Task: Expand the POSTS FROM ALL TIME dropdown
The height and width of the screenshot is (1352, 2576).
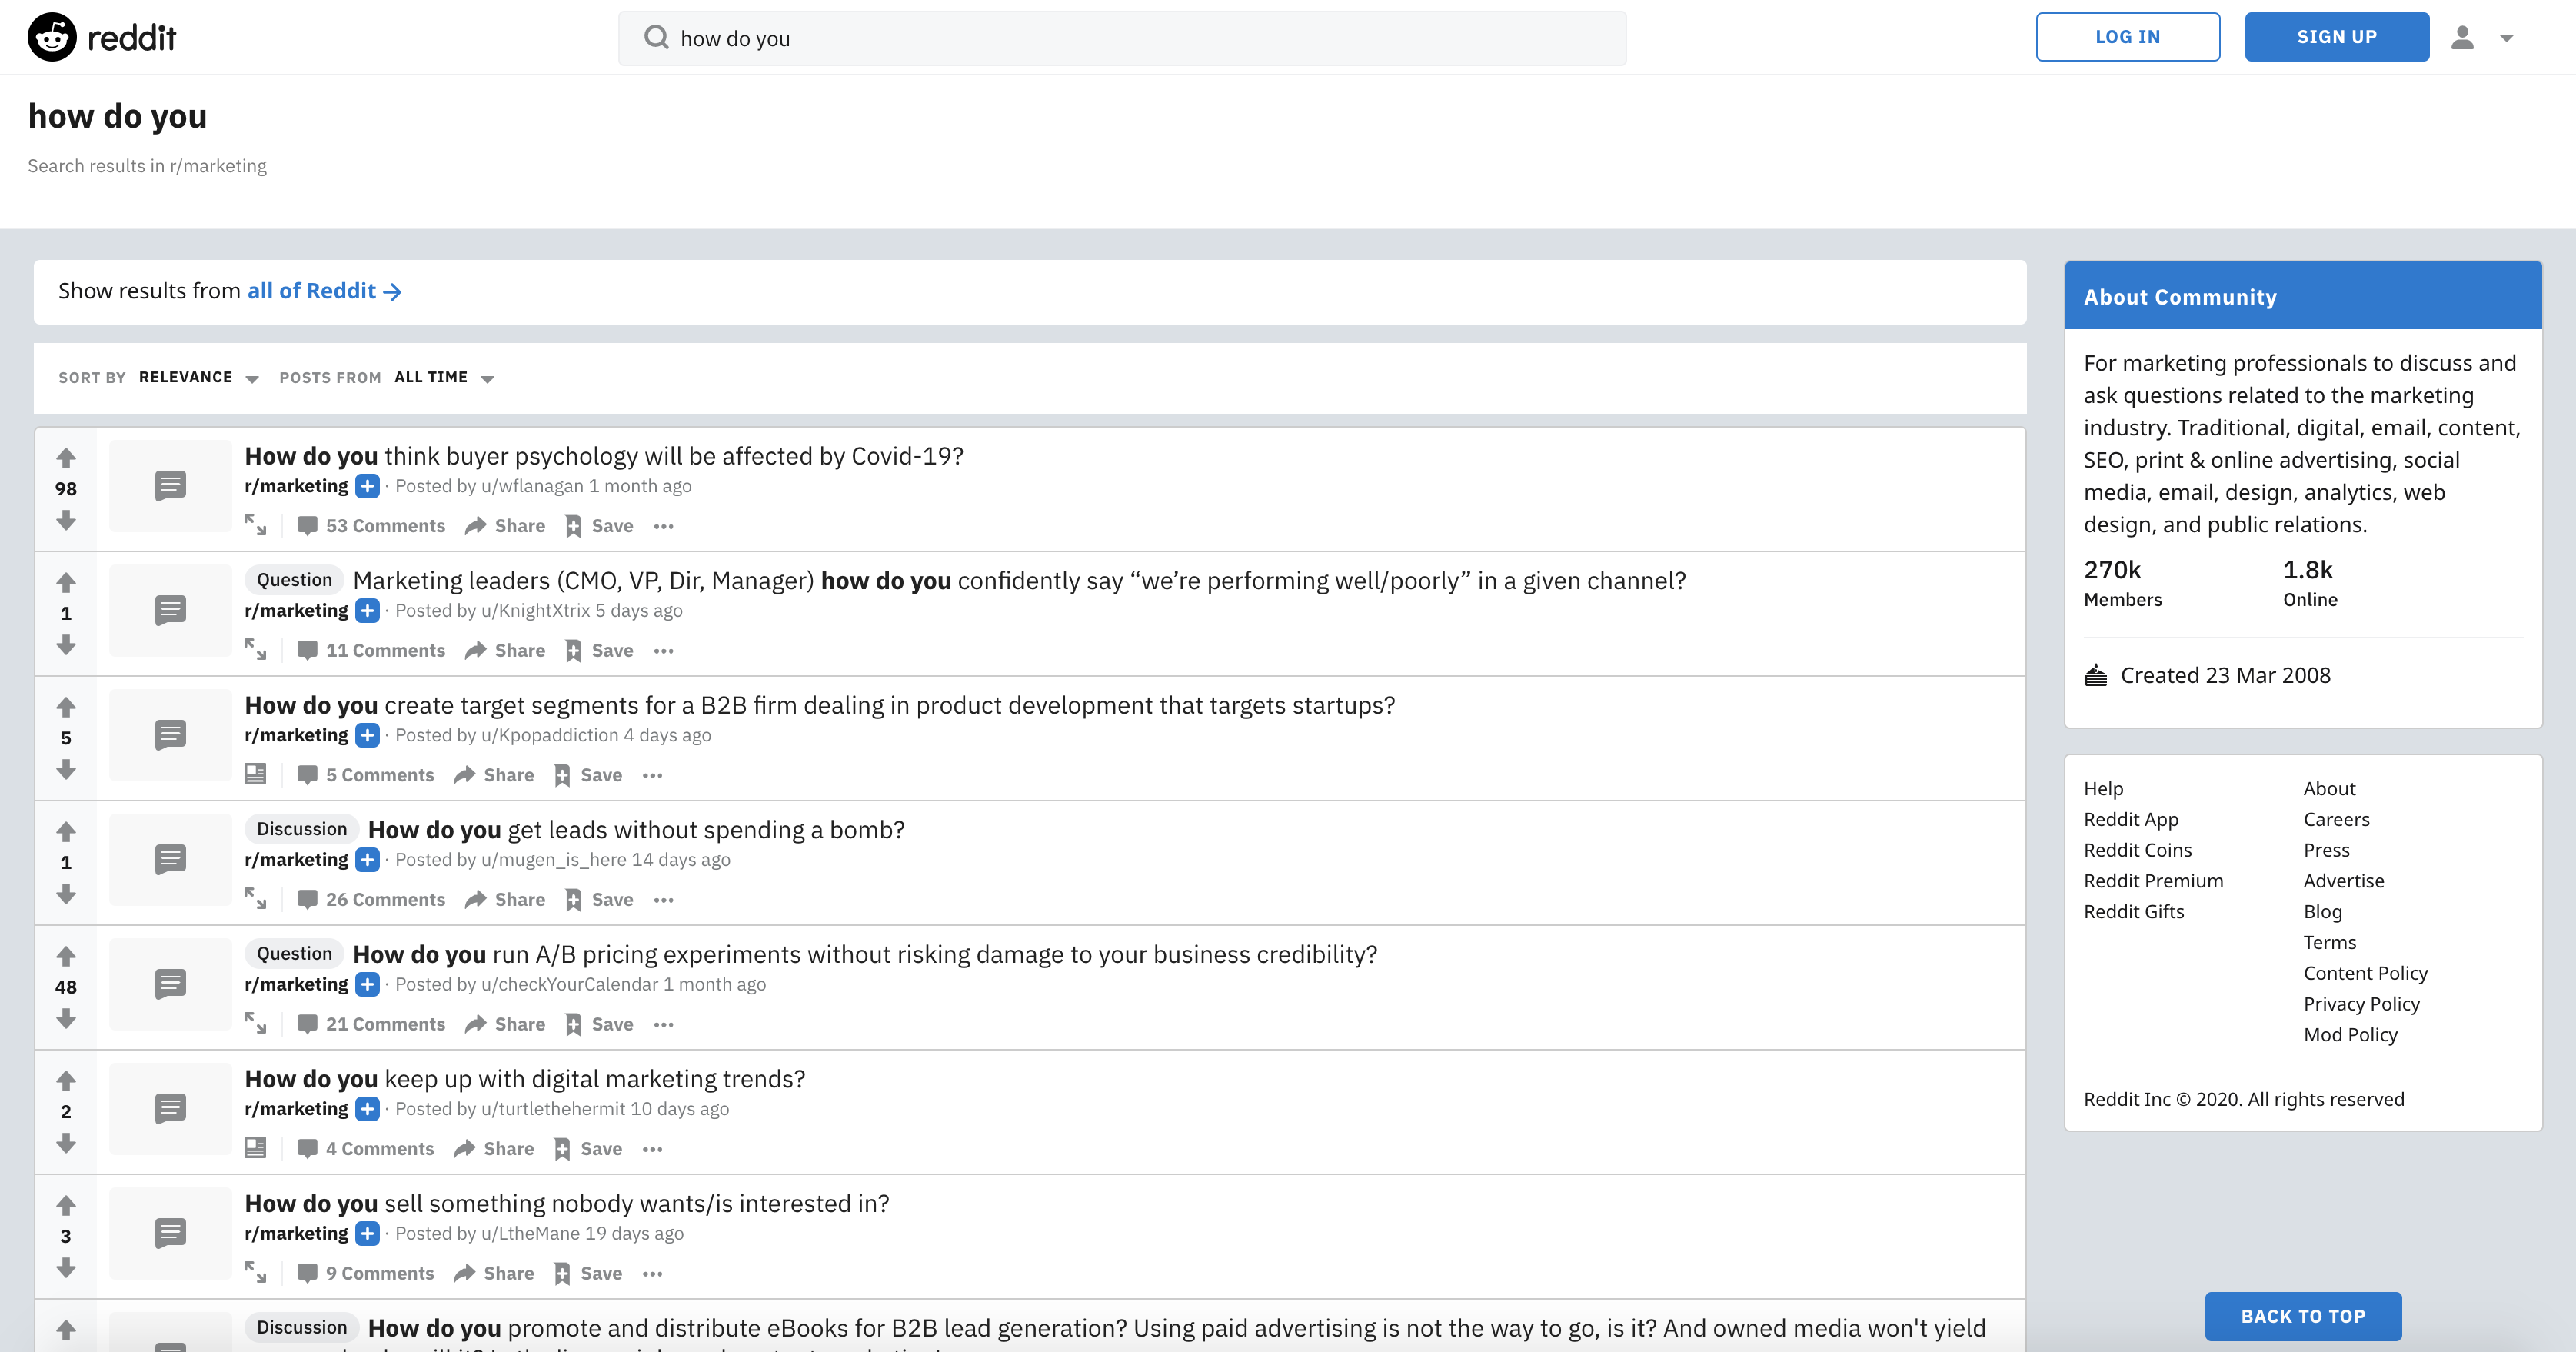Action: 441,377
